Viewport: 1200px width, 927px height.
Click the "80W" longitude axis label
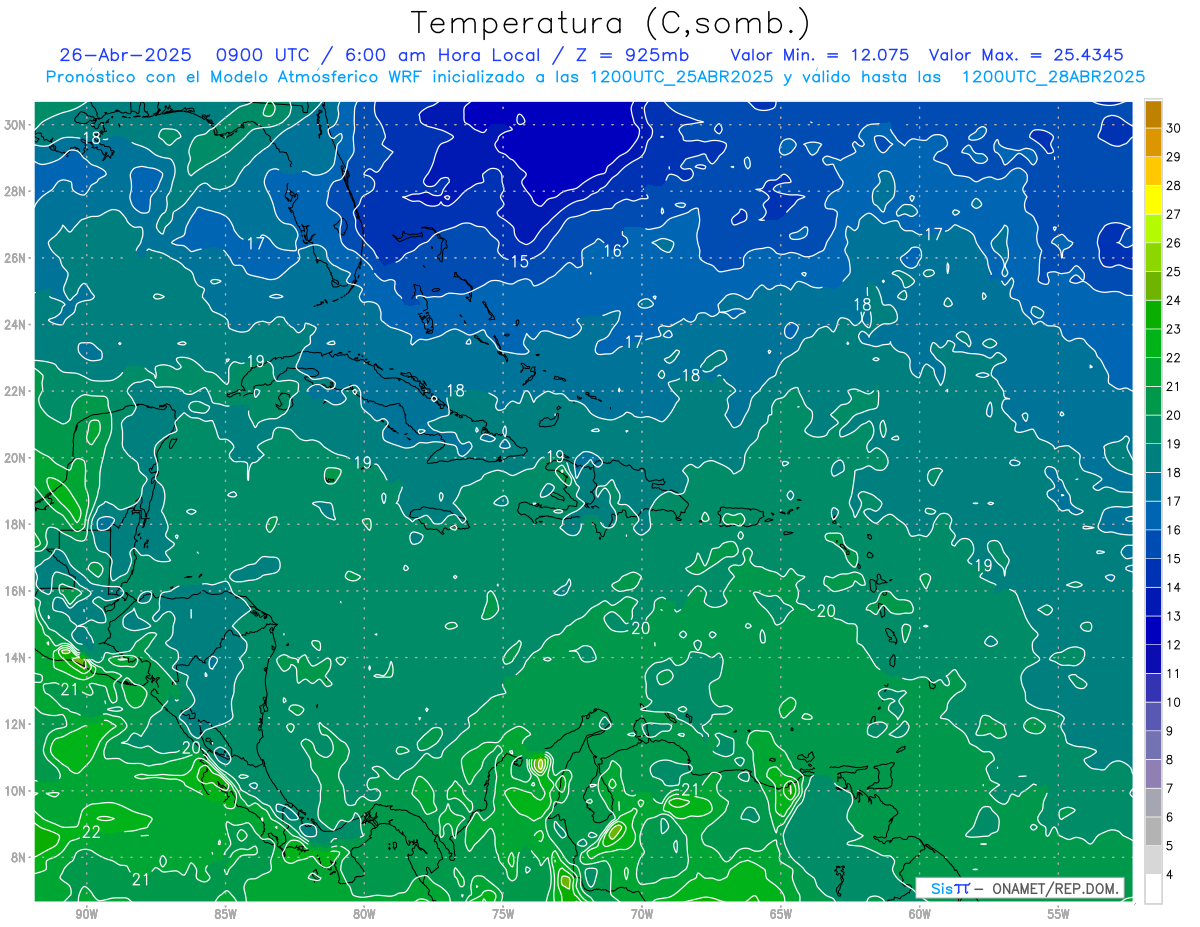(x=364, y=915)
